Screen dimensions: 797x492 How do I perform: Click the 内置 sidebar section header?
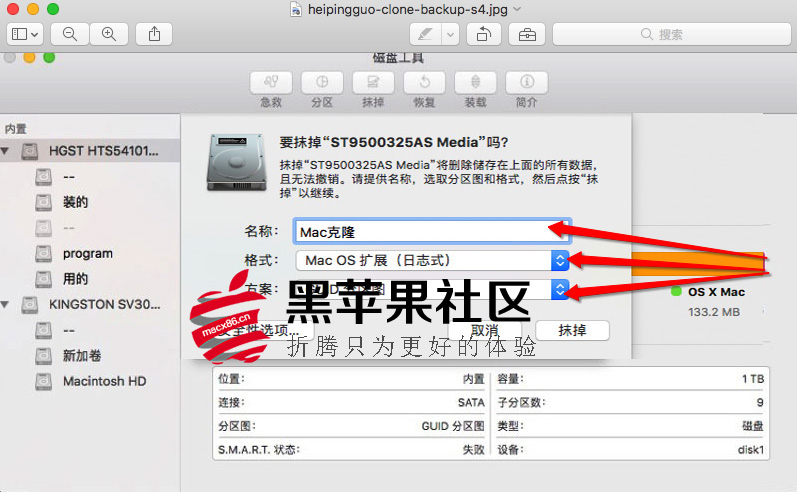(16, 129)
